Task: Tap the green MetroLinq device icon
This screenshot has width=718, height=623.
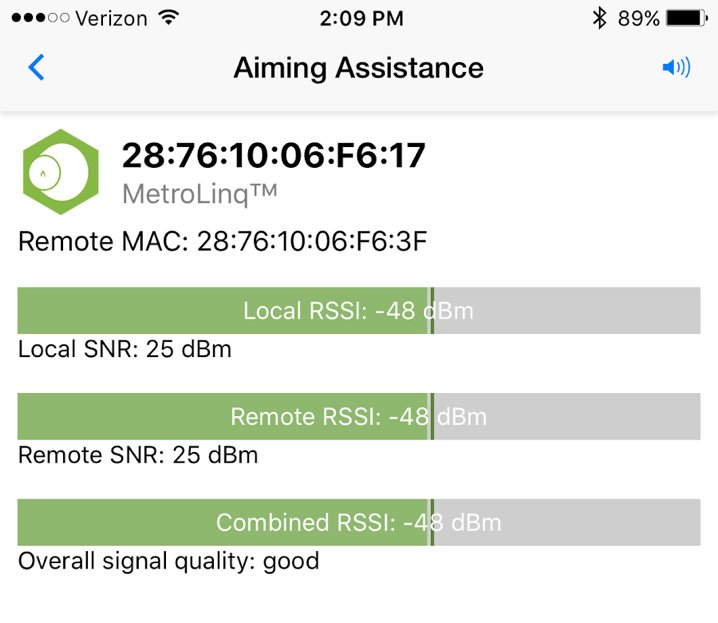Action: (x=61, y=172)
